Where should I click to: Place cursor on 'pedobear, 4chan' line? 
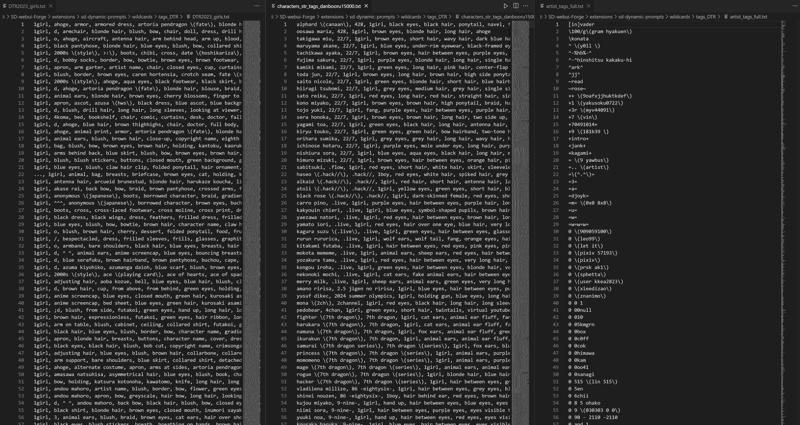click(x=404, y=310)
